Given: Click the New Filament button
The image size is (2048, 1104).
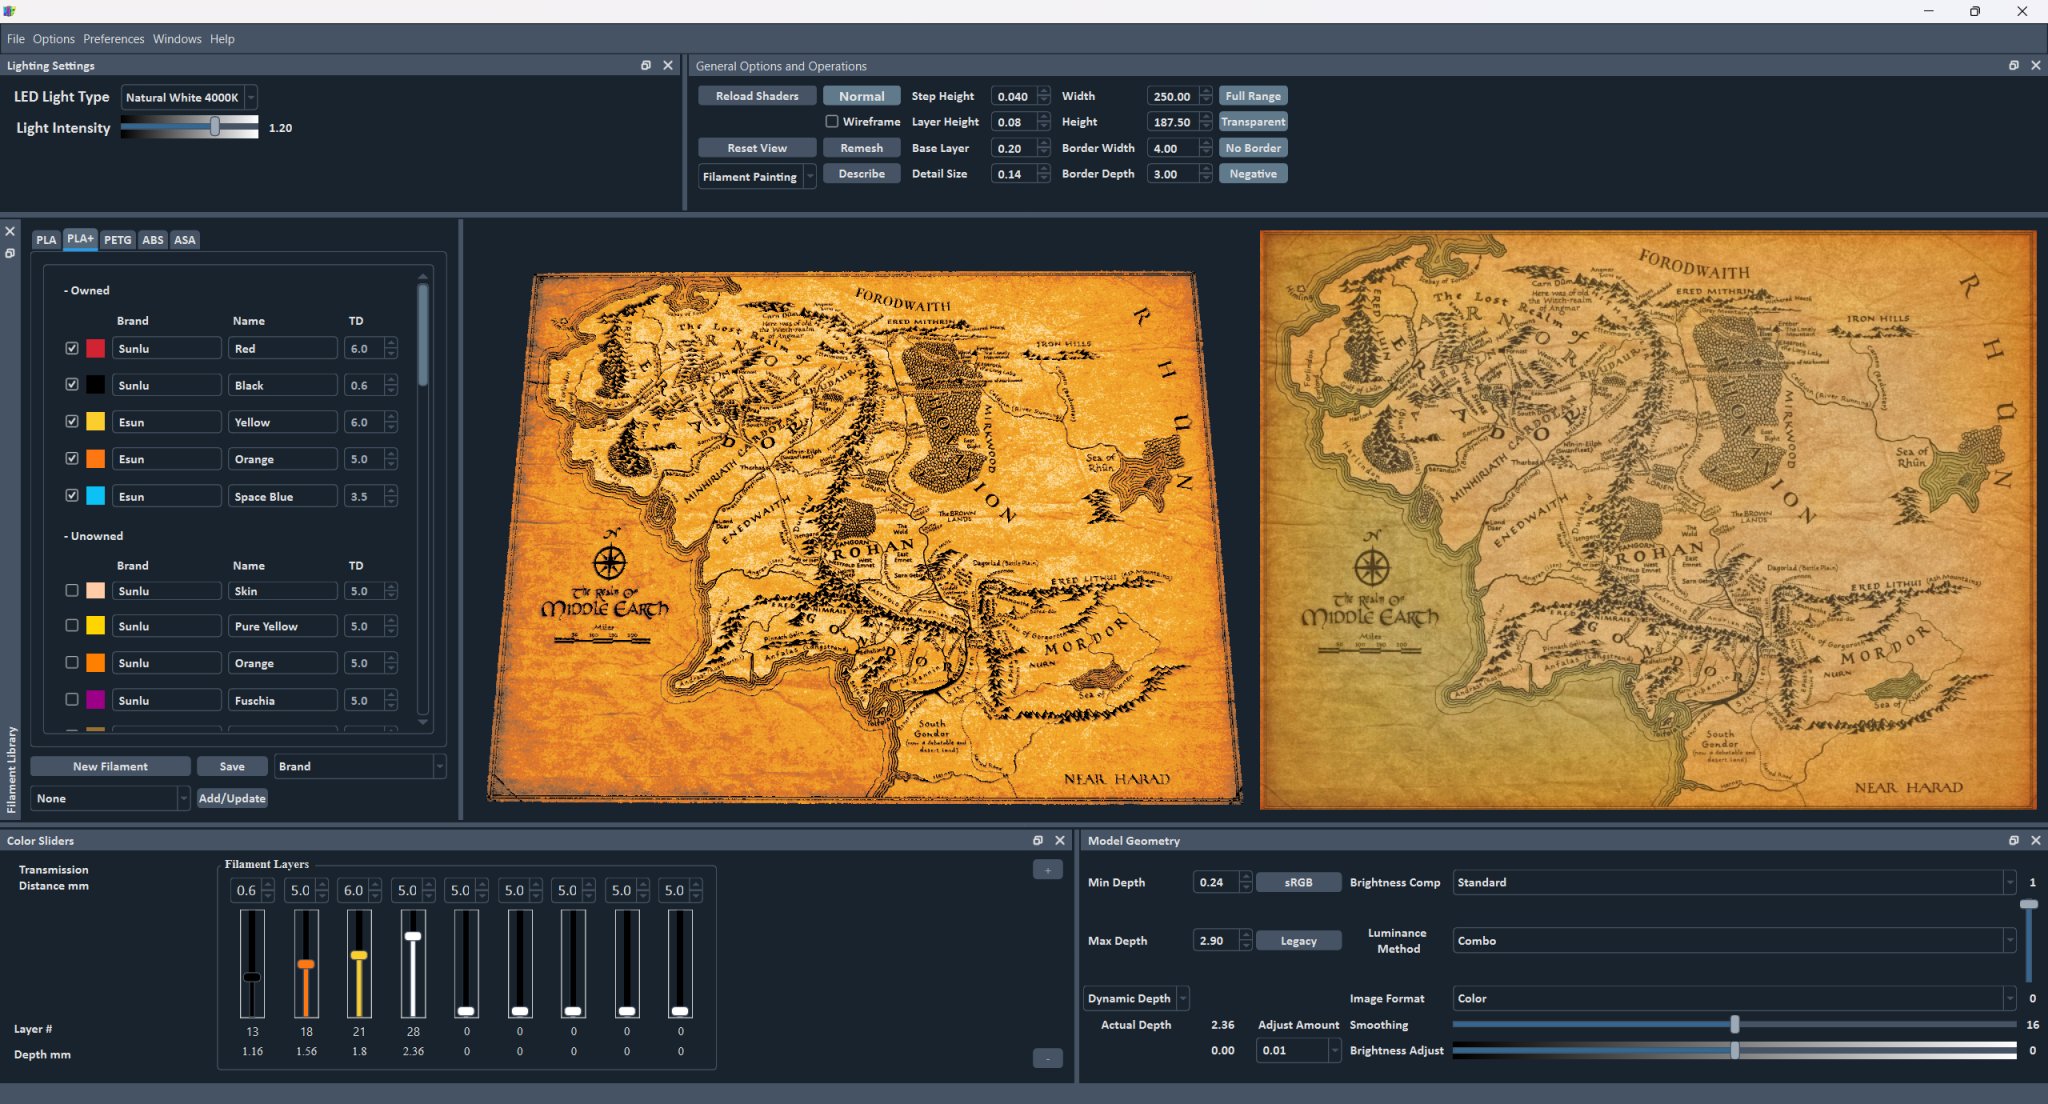Looking at the screenshot, I should click(110, 766).
